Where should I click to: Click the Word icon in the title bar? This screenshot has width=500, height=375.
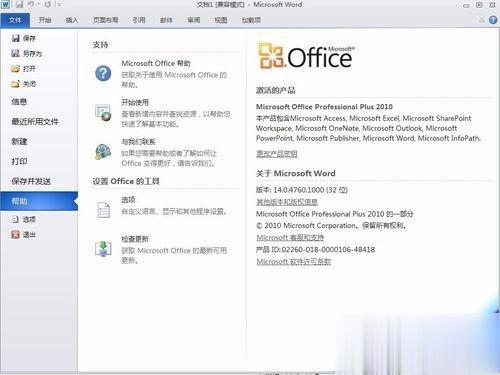coord(5,5)
